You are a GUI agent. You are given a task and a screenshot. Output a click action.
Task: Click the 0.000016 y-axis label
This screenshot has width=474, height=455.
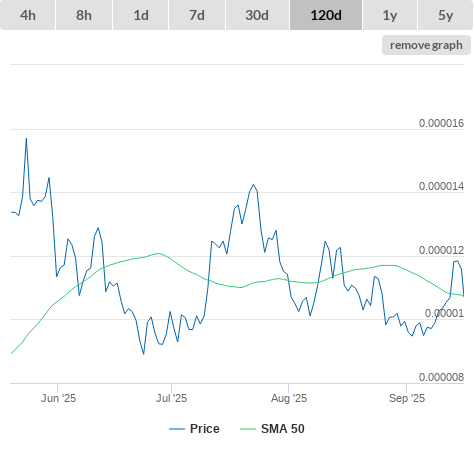[x=441, y=123]
